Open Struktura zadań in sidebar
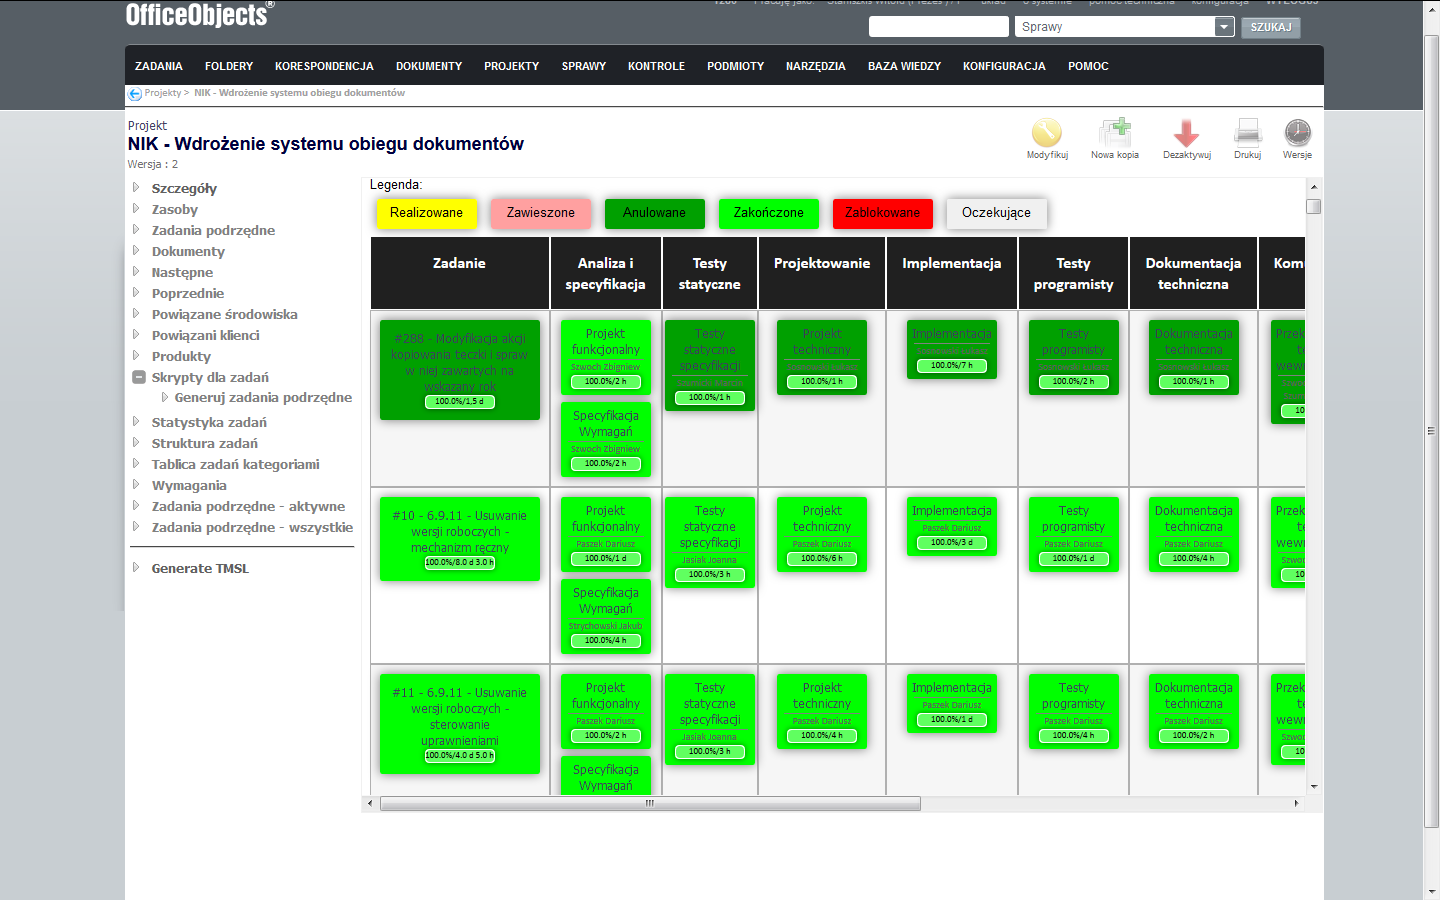The width and height of the screenshot is (1440, 900). point(204,443)
